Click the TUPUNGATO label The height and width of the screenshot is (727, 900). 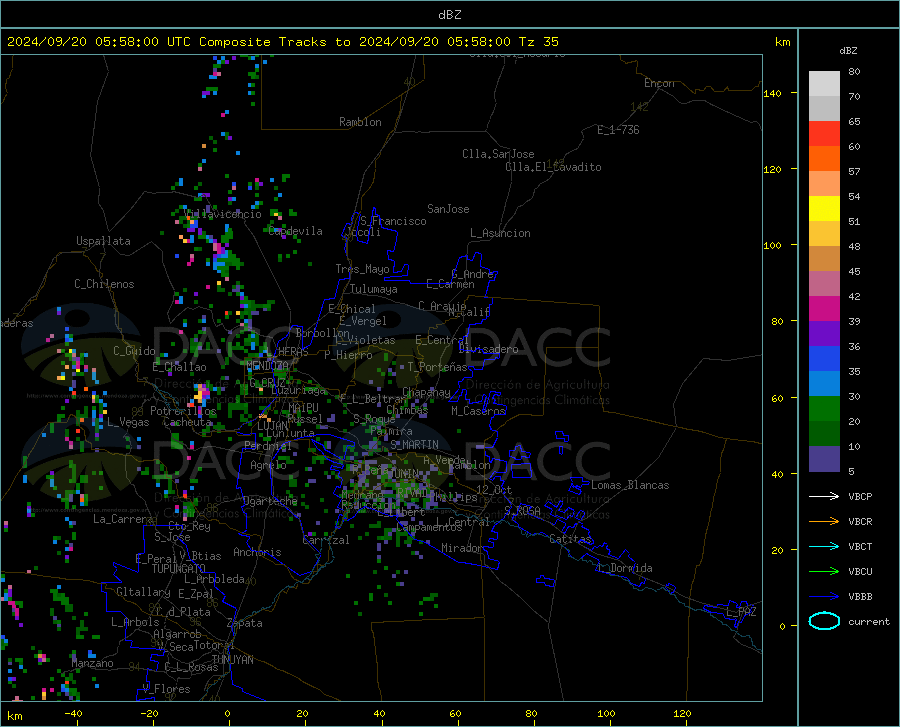179,569
